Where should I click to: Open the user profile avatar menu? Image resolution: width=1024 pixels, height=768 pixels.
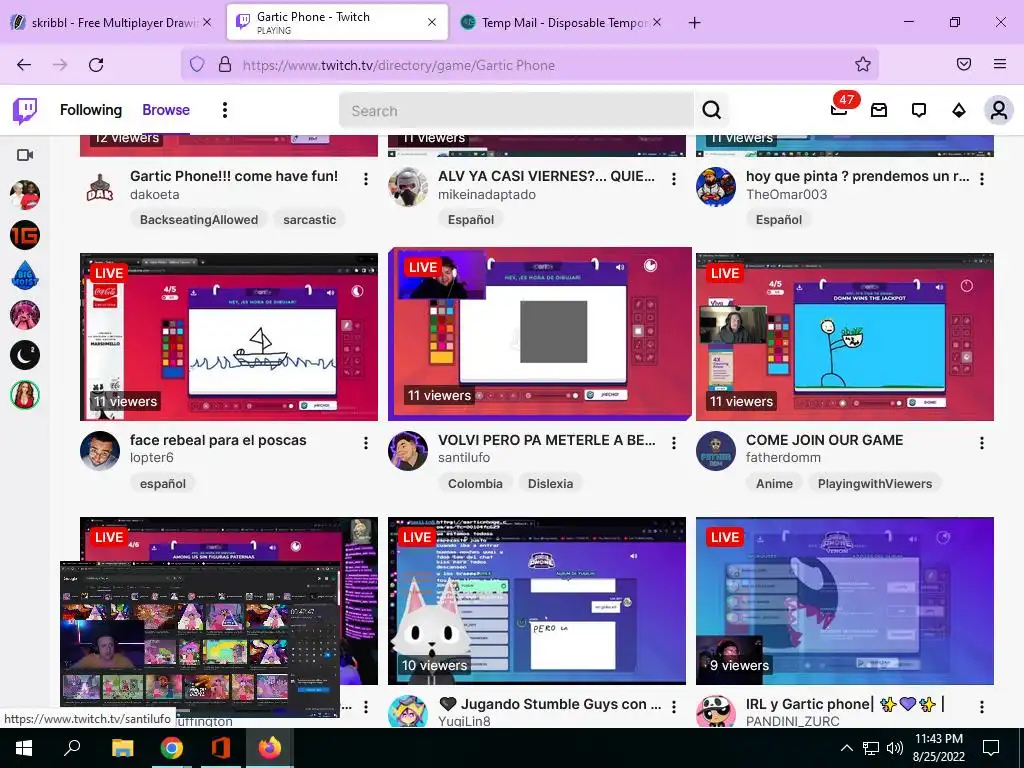click(999, 110)
